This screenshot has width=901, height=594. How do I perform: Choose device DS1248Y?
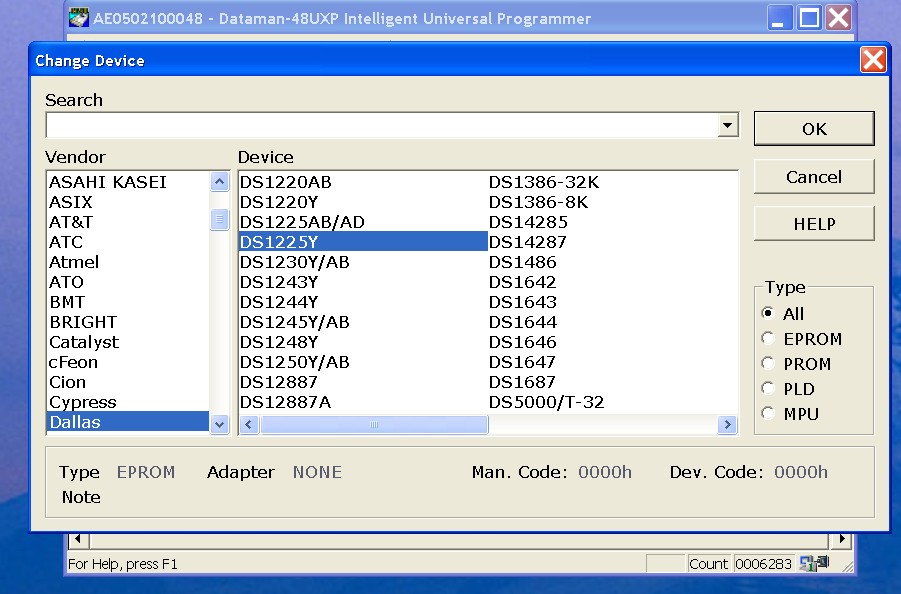363,342
